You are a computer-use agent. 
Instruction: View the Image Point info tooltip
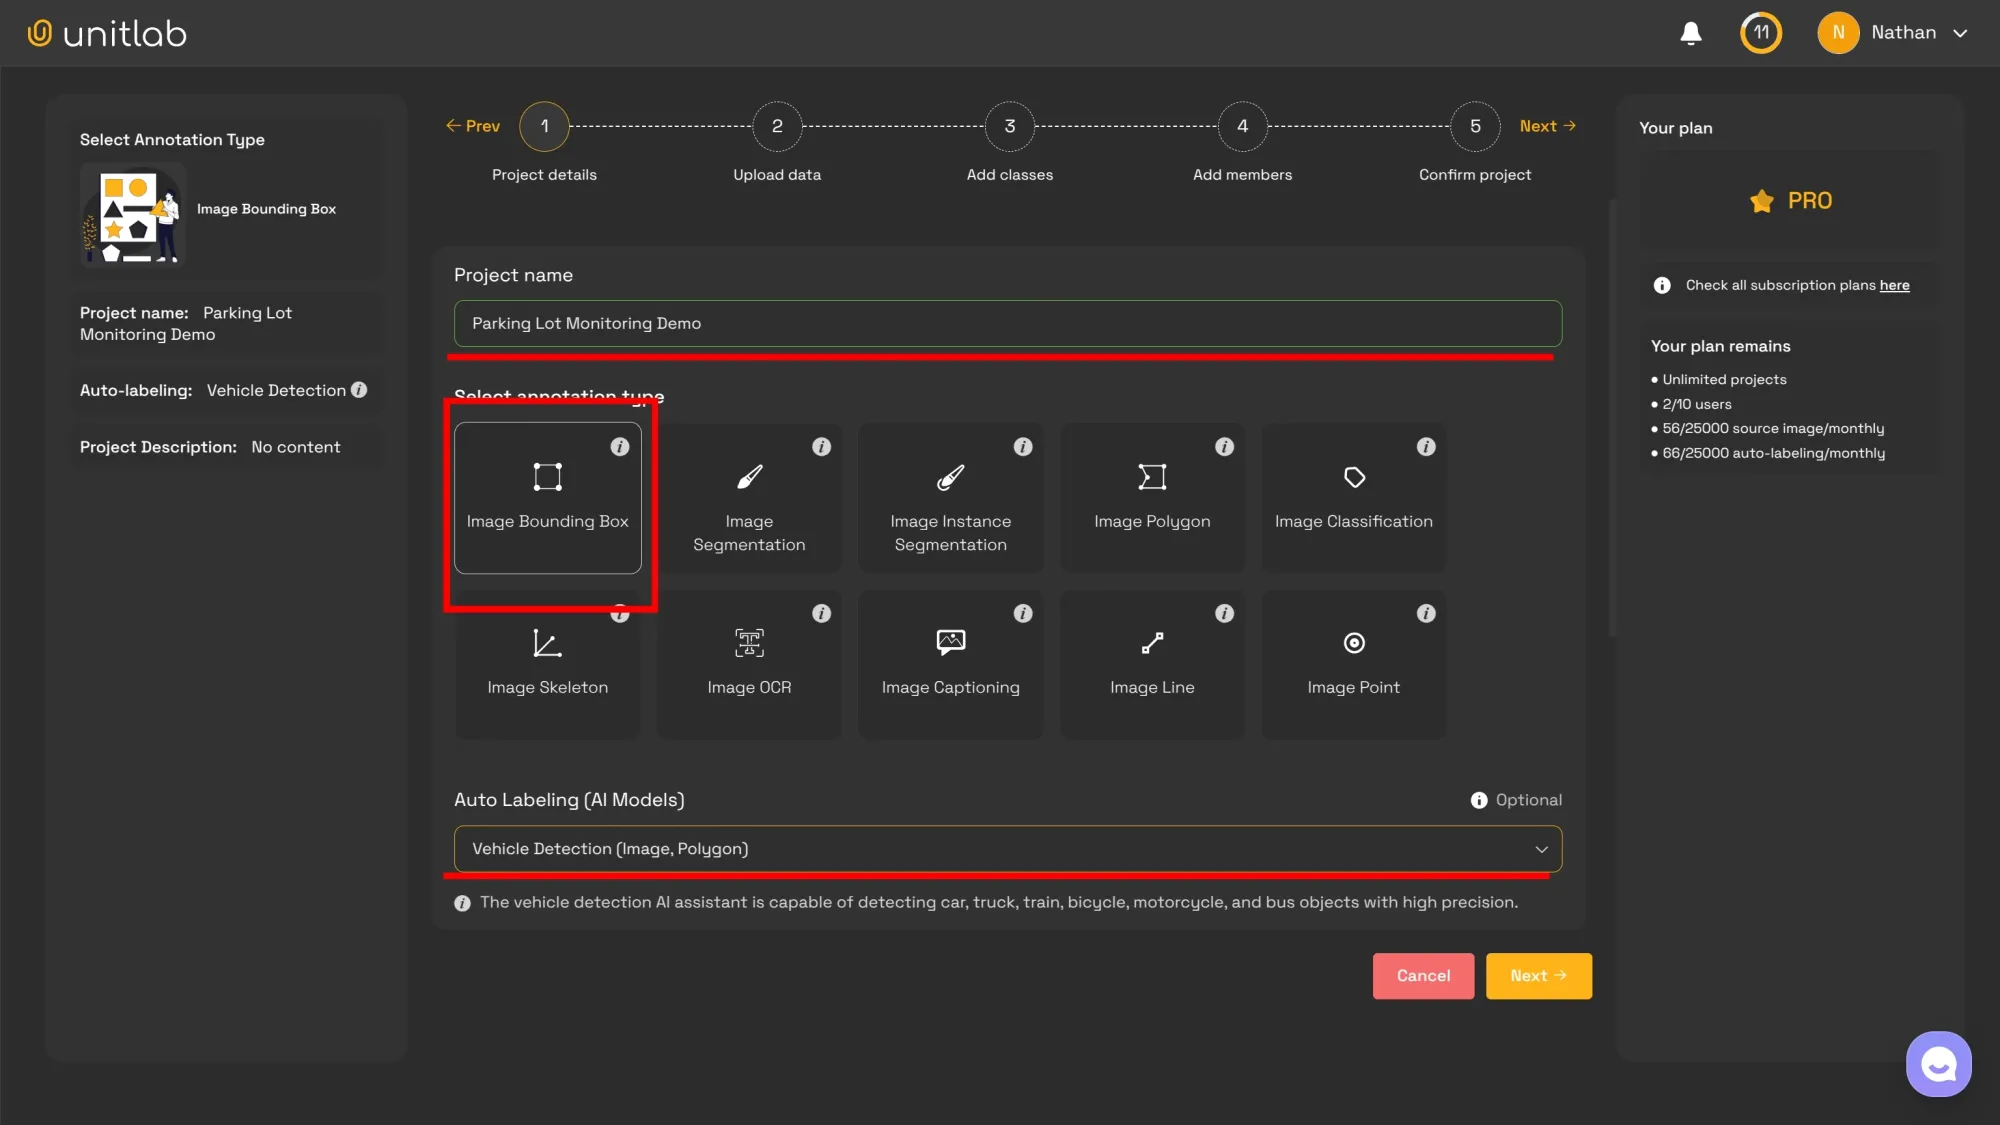(x=1426, y=613)
